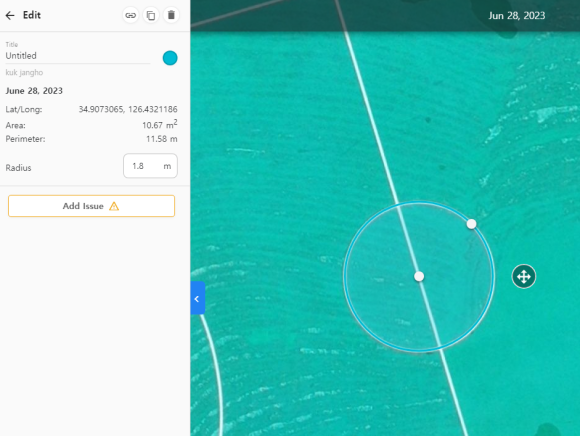Click the Lat/Long coordinates value

coord(128,109)
